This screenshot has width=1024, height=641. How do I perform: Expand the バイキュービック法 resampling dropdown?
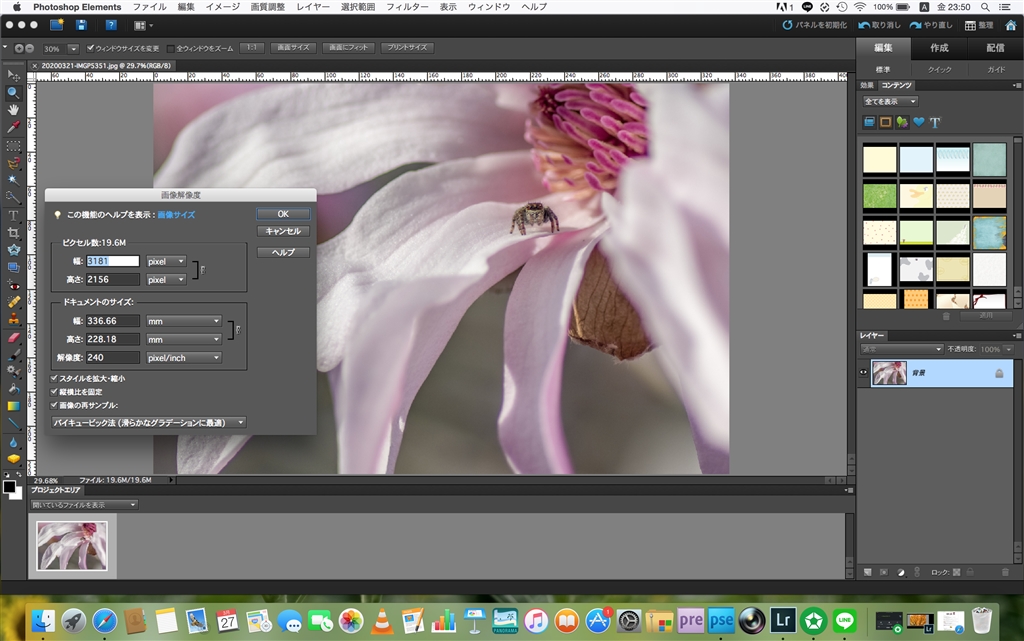click(148, 423)
